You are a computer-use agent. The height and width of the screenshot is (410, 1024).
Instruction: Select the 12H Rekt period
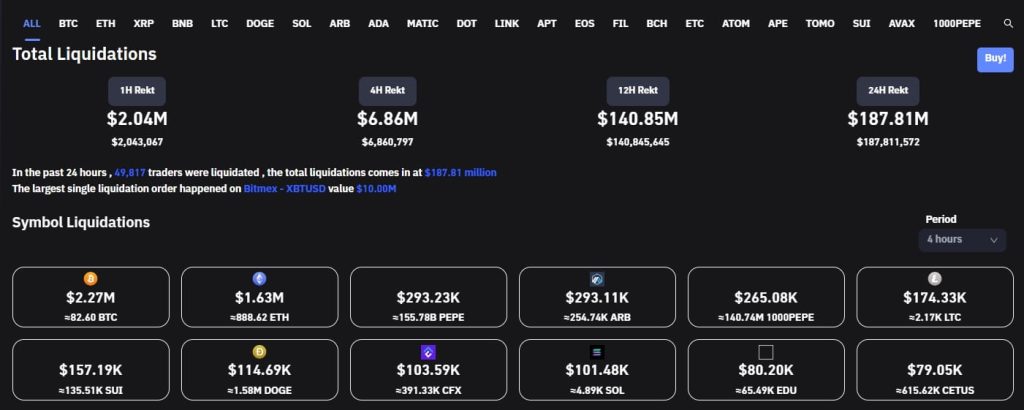[x=637, y=91]
